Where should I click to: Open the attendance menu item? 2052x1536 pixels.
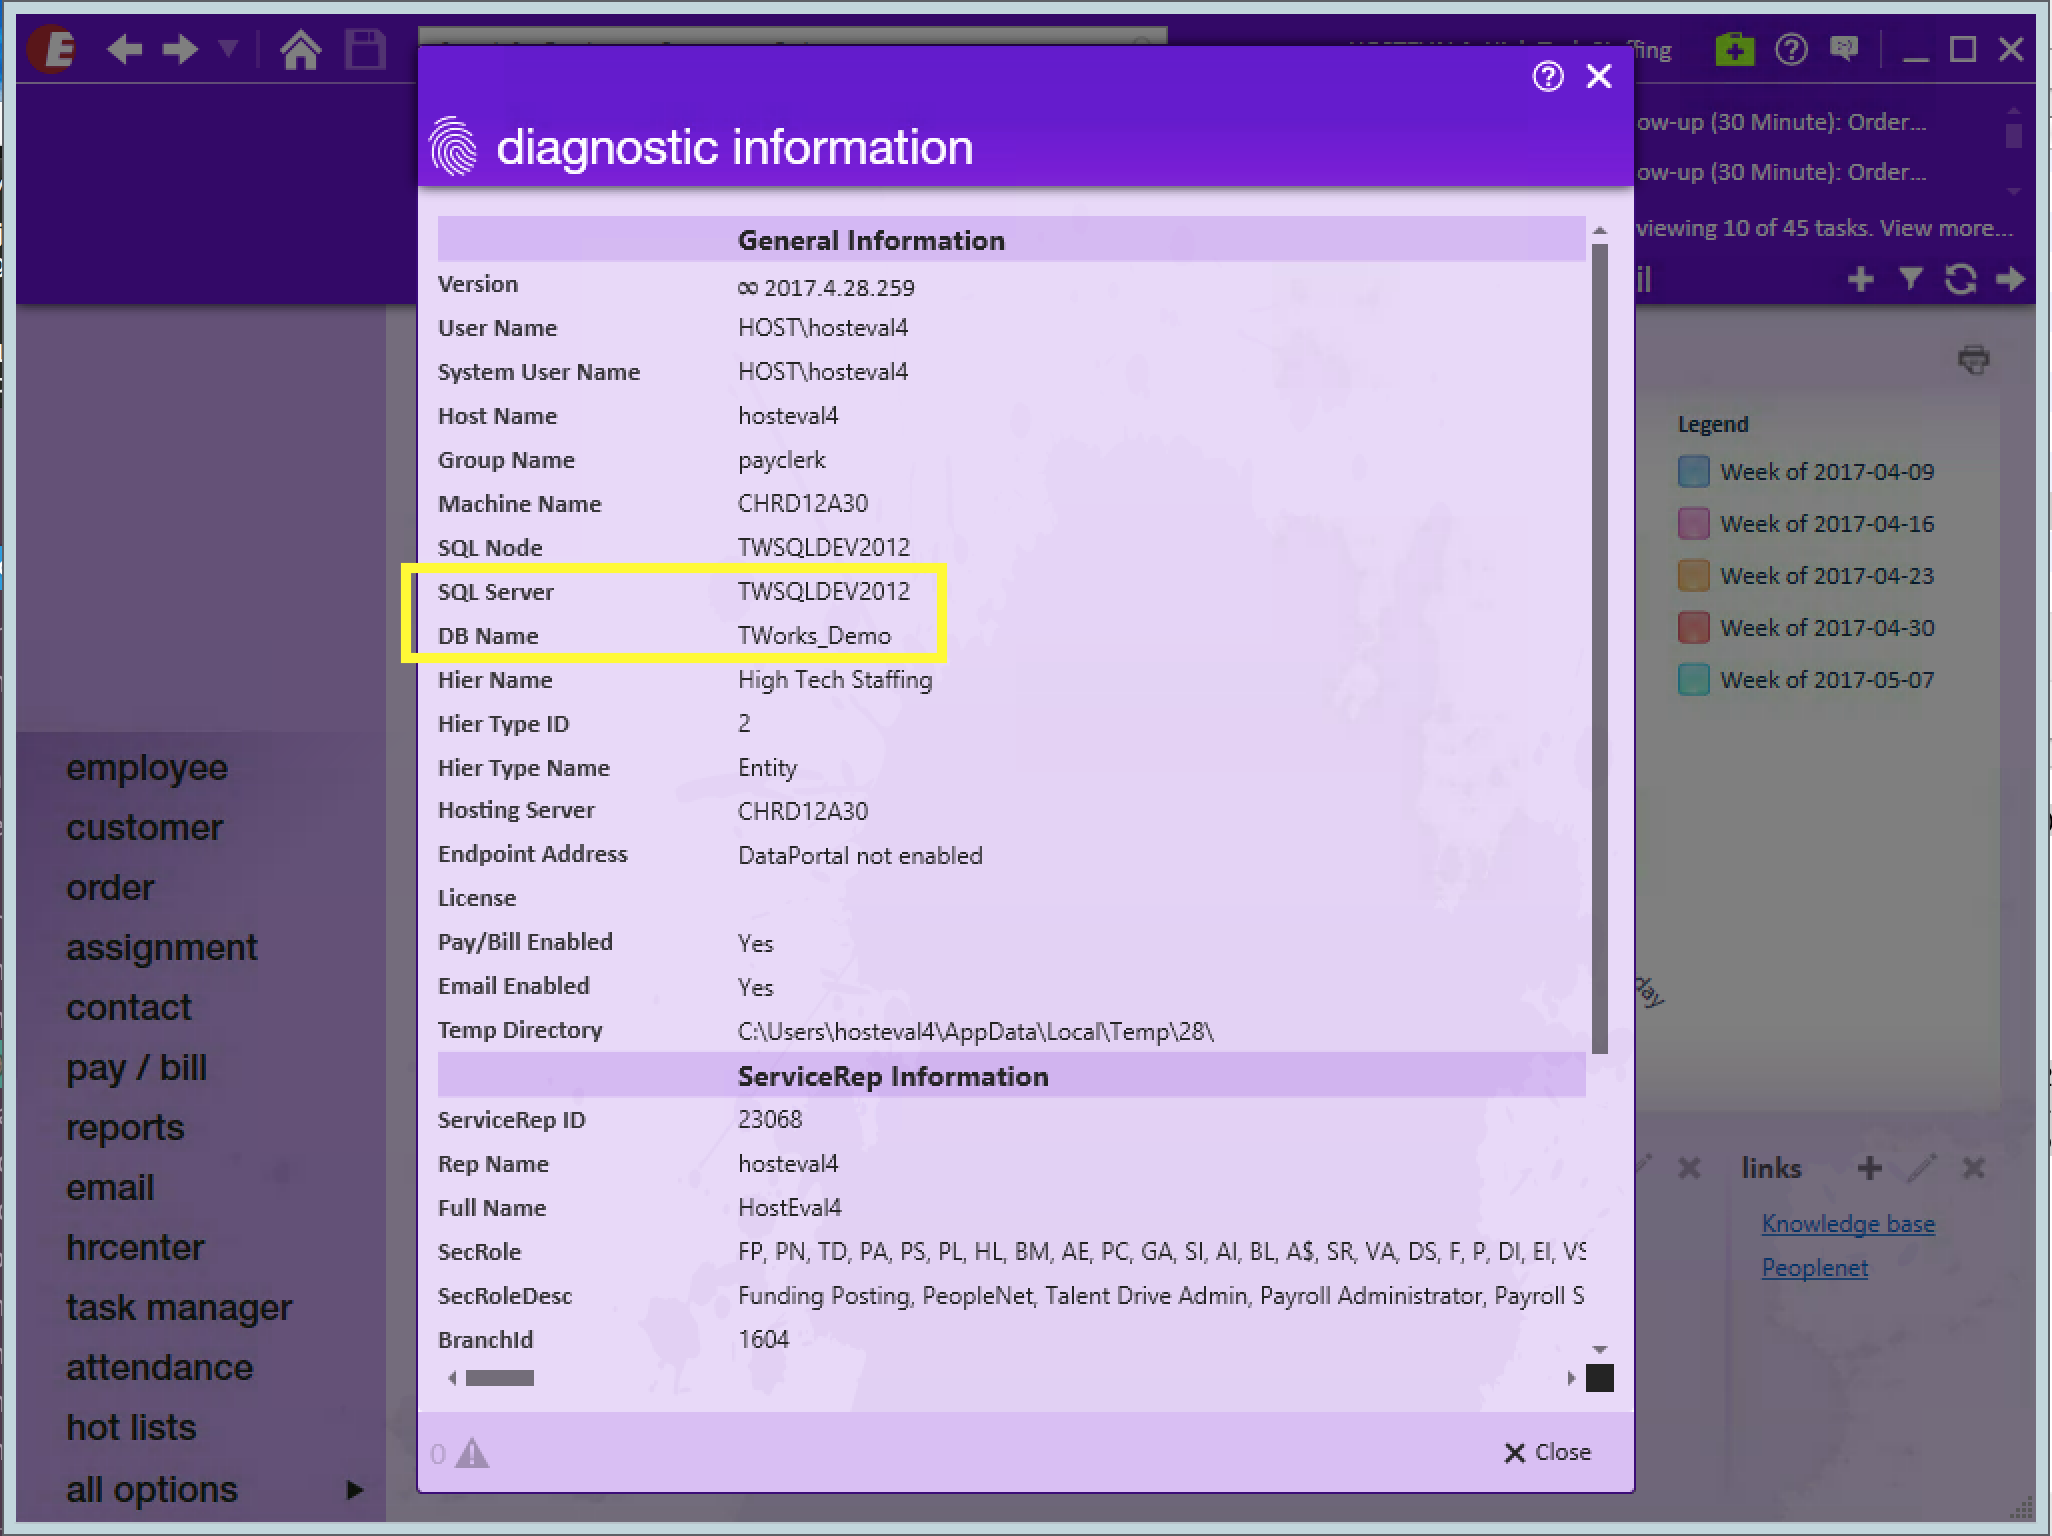[x=159, y=1368]
